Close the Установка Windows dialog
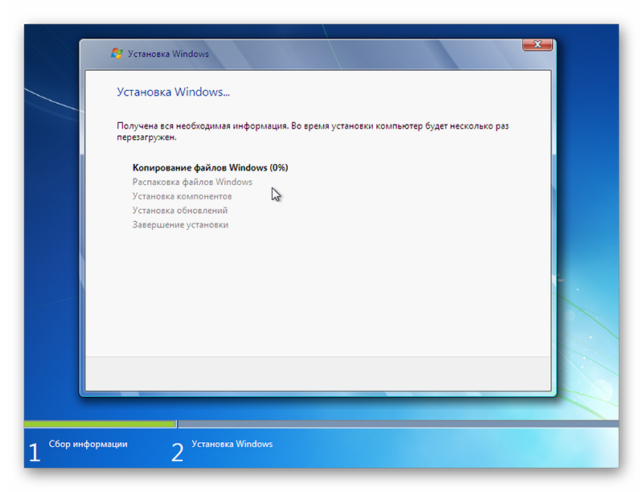Screen dimensions: 643x492 coord(538,44)
